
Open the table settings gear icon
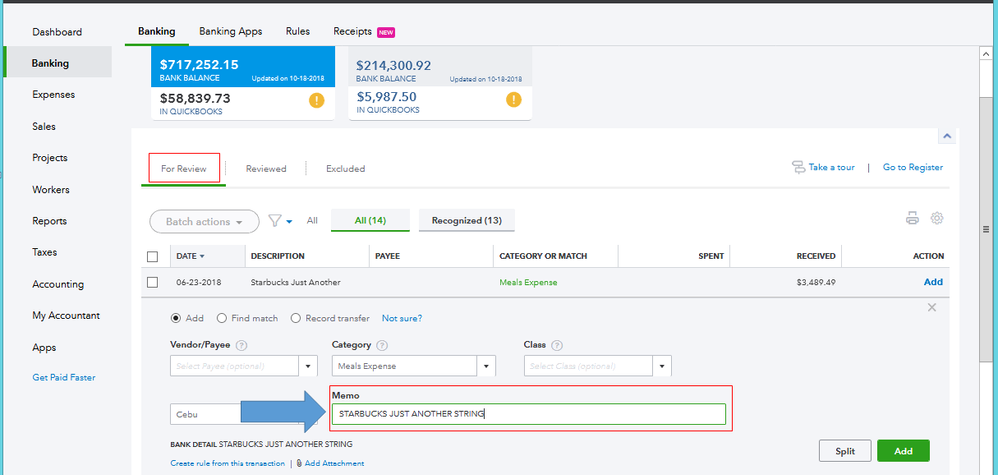(x=937, y=218)
